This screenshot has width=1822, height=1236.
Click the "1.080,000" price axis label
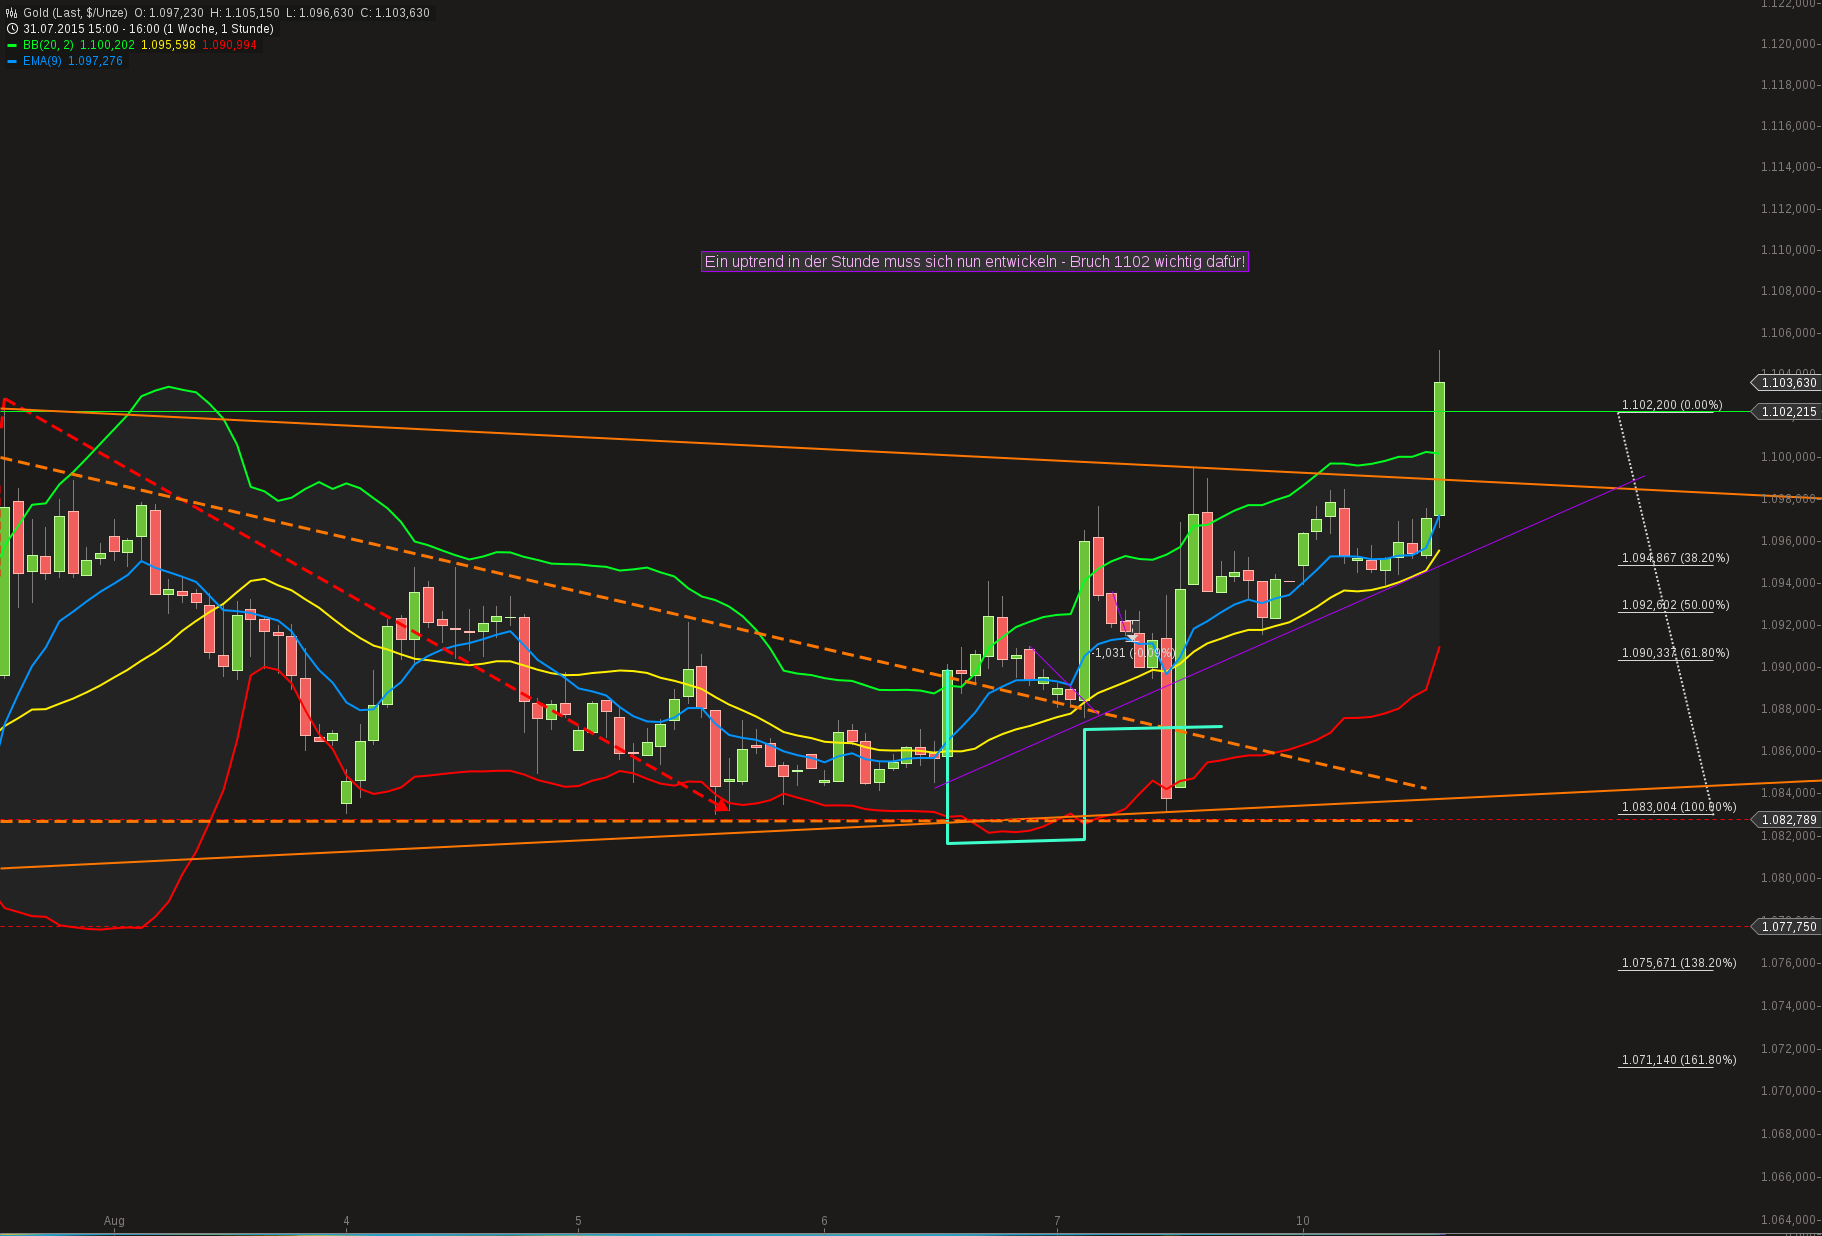[1787, 878]
